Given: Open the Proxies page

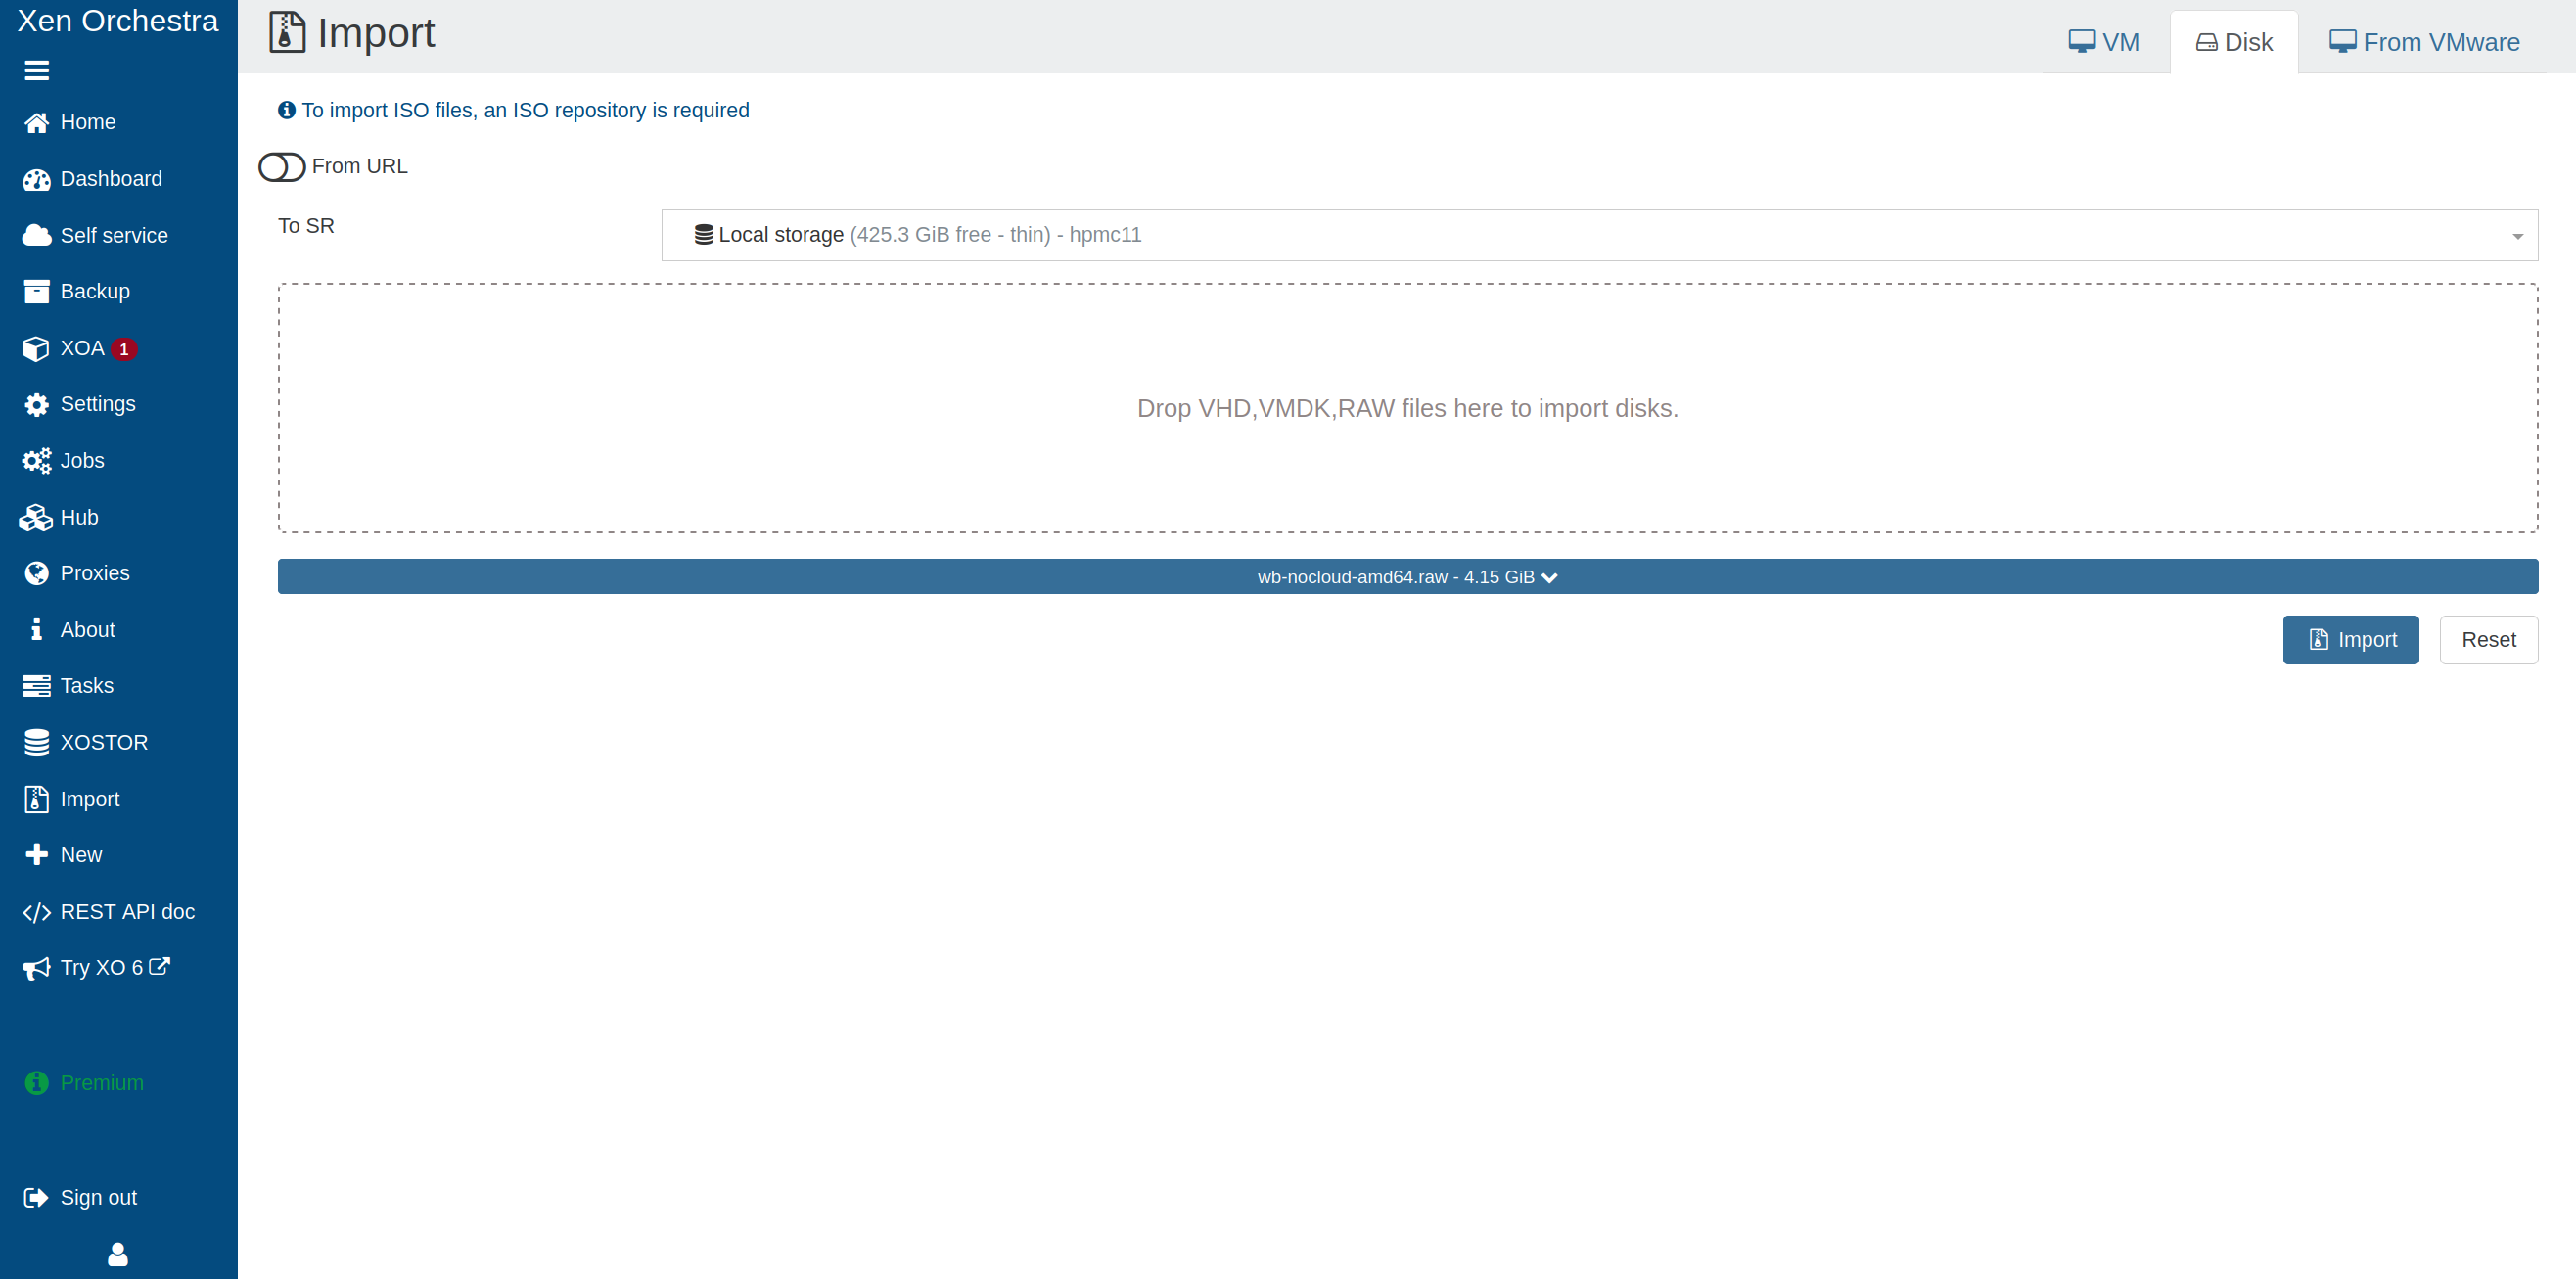Looking at the screenshot, I should [x=95, y=573].
